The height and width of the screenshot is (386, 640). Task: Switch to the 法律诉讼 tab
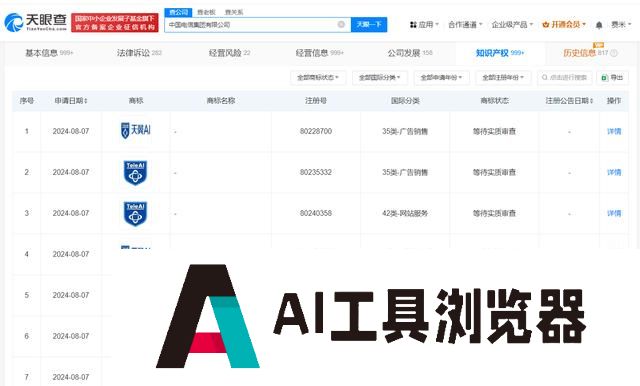click(x=139, y=53)
